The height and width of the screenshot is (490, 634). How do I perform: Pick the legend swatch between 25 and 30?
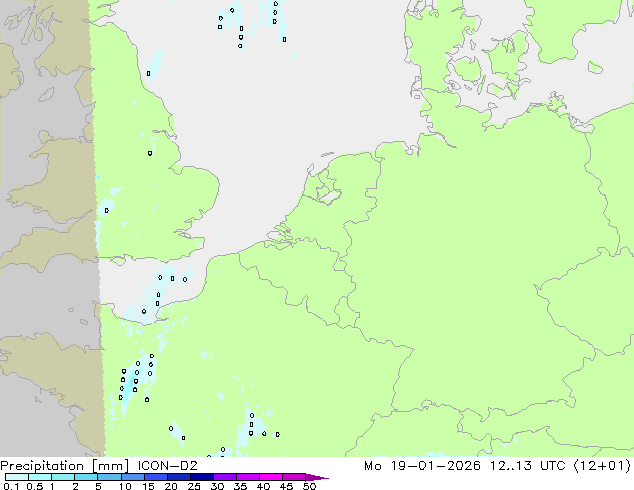(x=205, y=477)
